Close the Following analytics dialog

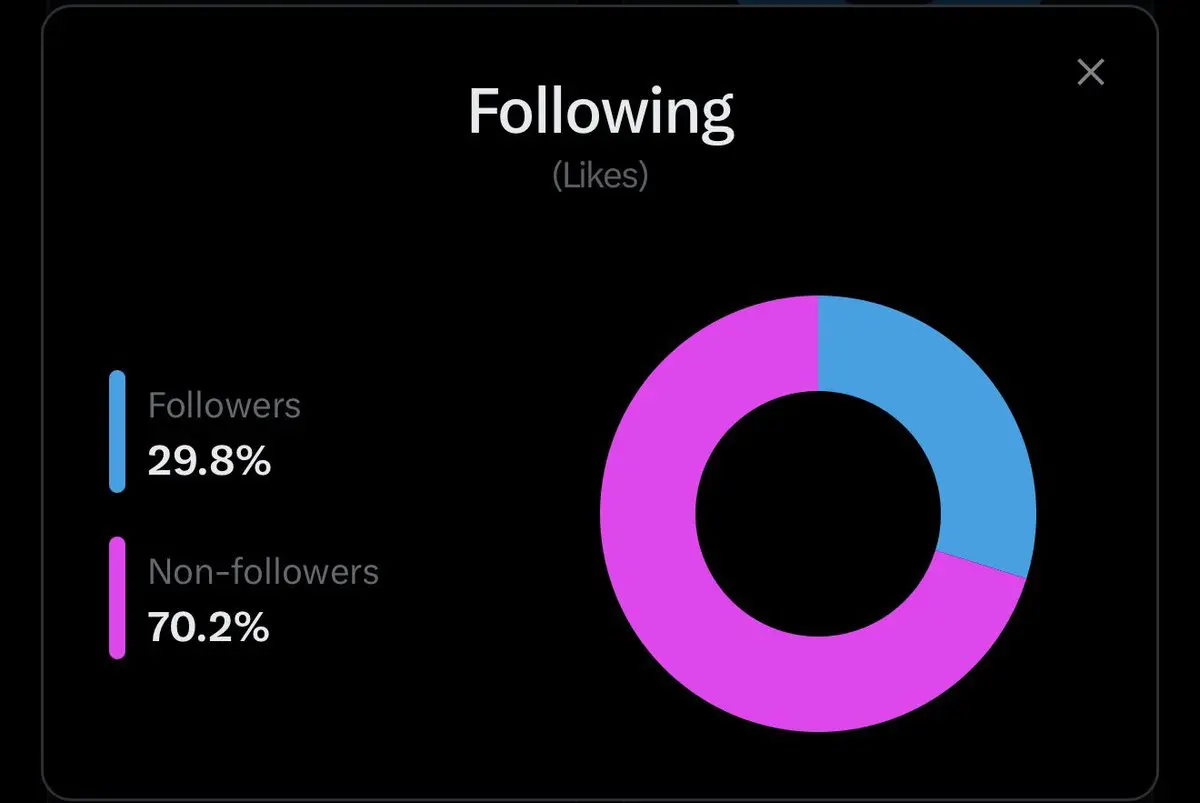pyautogui.click(x=1090, y=72)
